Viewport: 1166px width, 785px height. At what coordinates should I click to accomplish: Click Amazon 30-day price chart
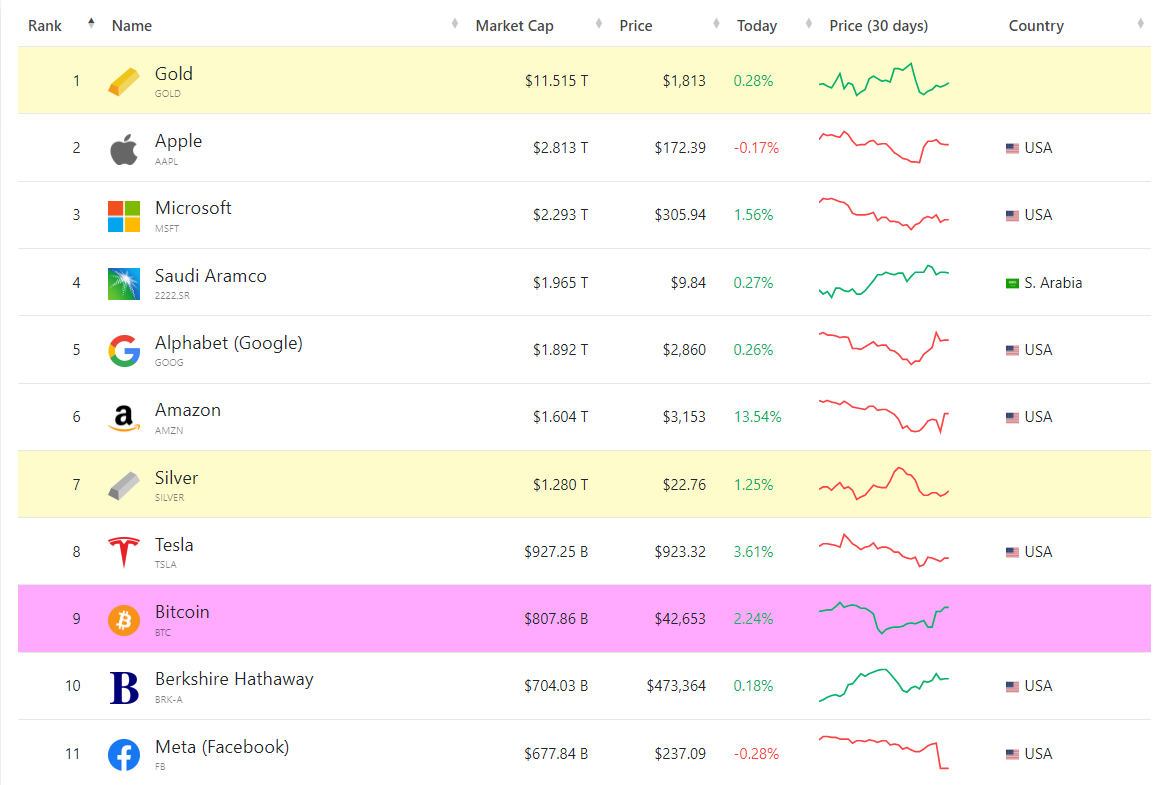(883, 416)
